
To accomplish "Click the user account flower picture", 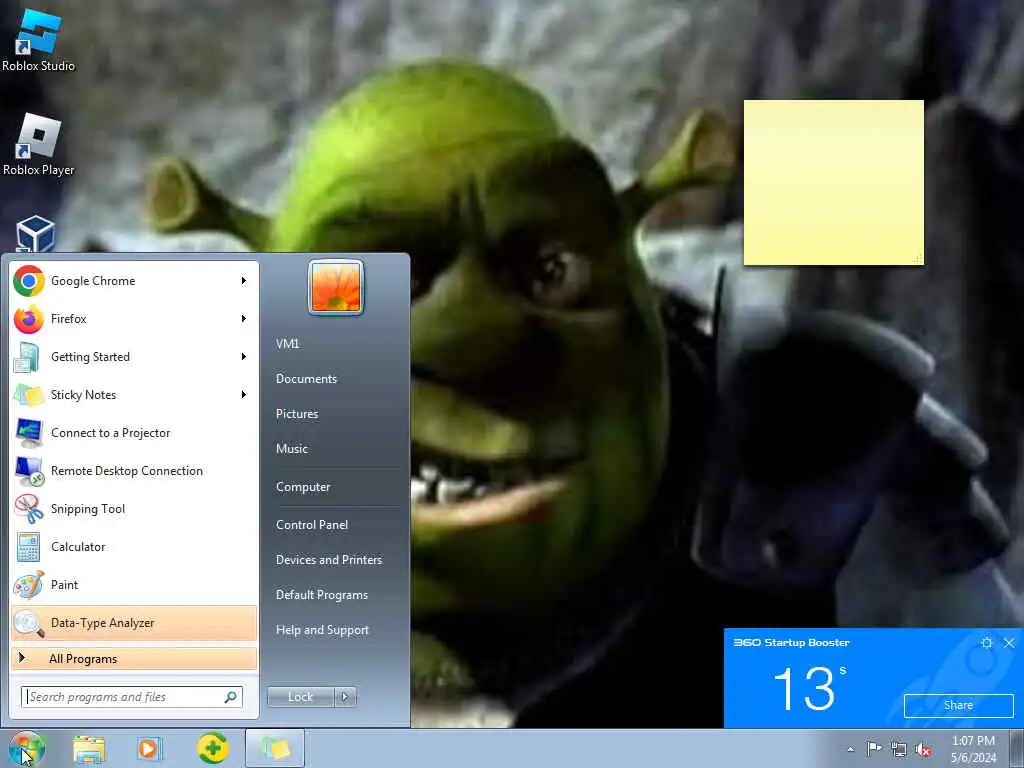I will [336, 287].
